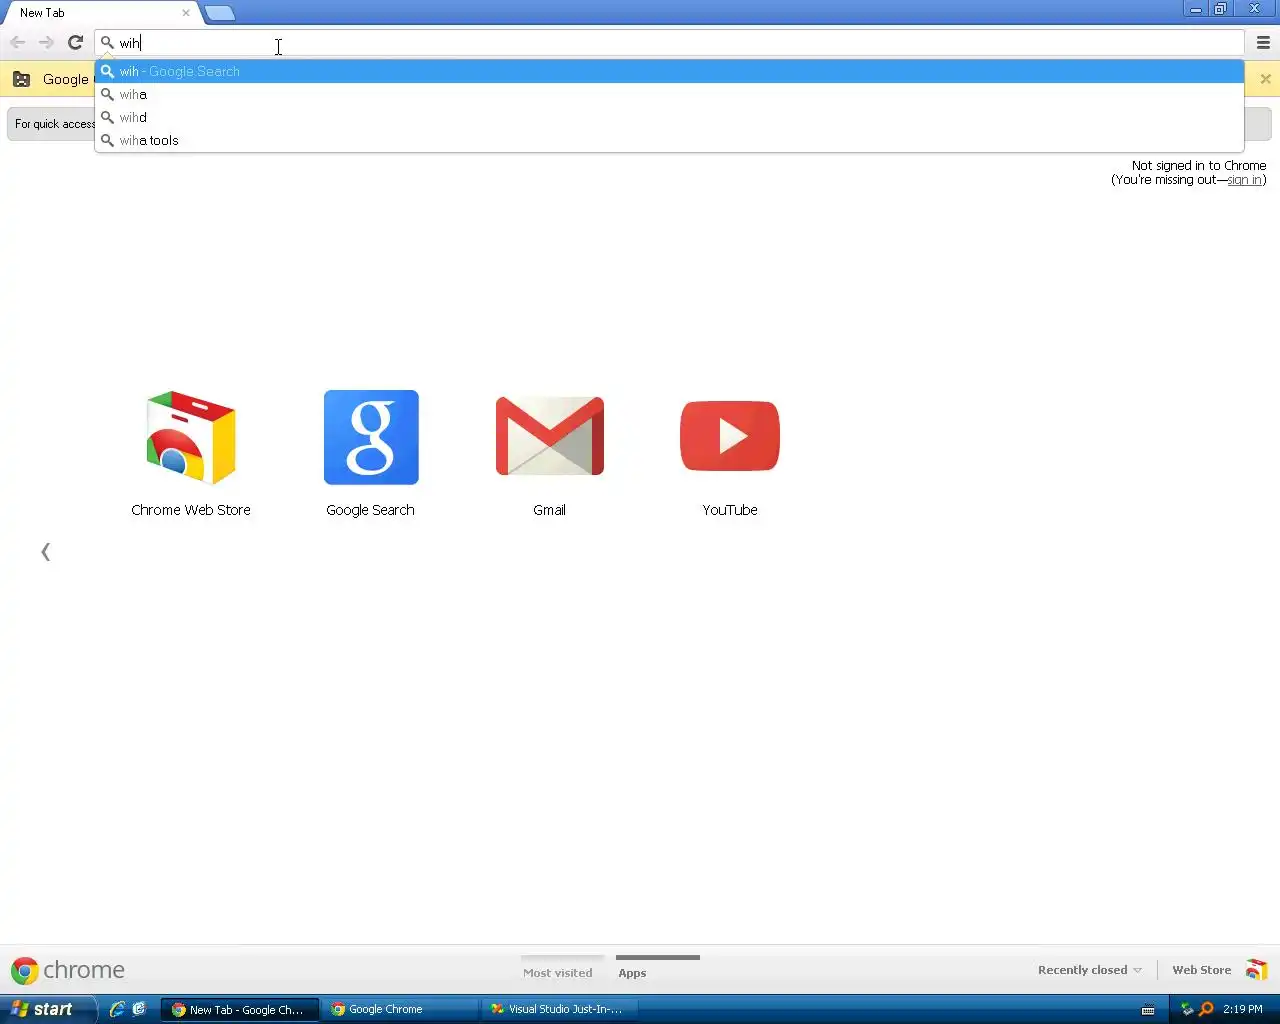Switch to the Most visited section
The image size is (1280, 1024).
click(557, 972)
